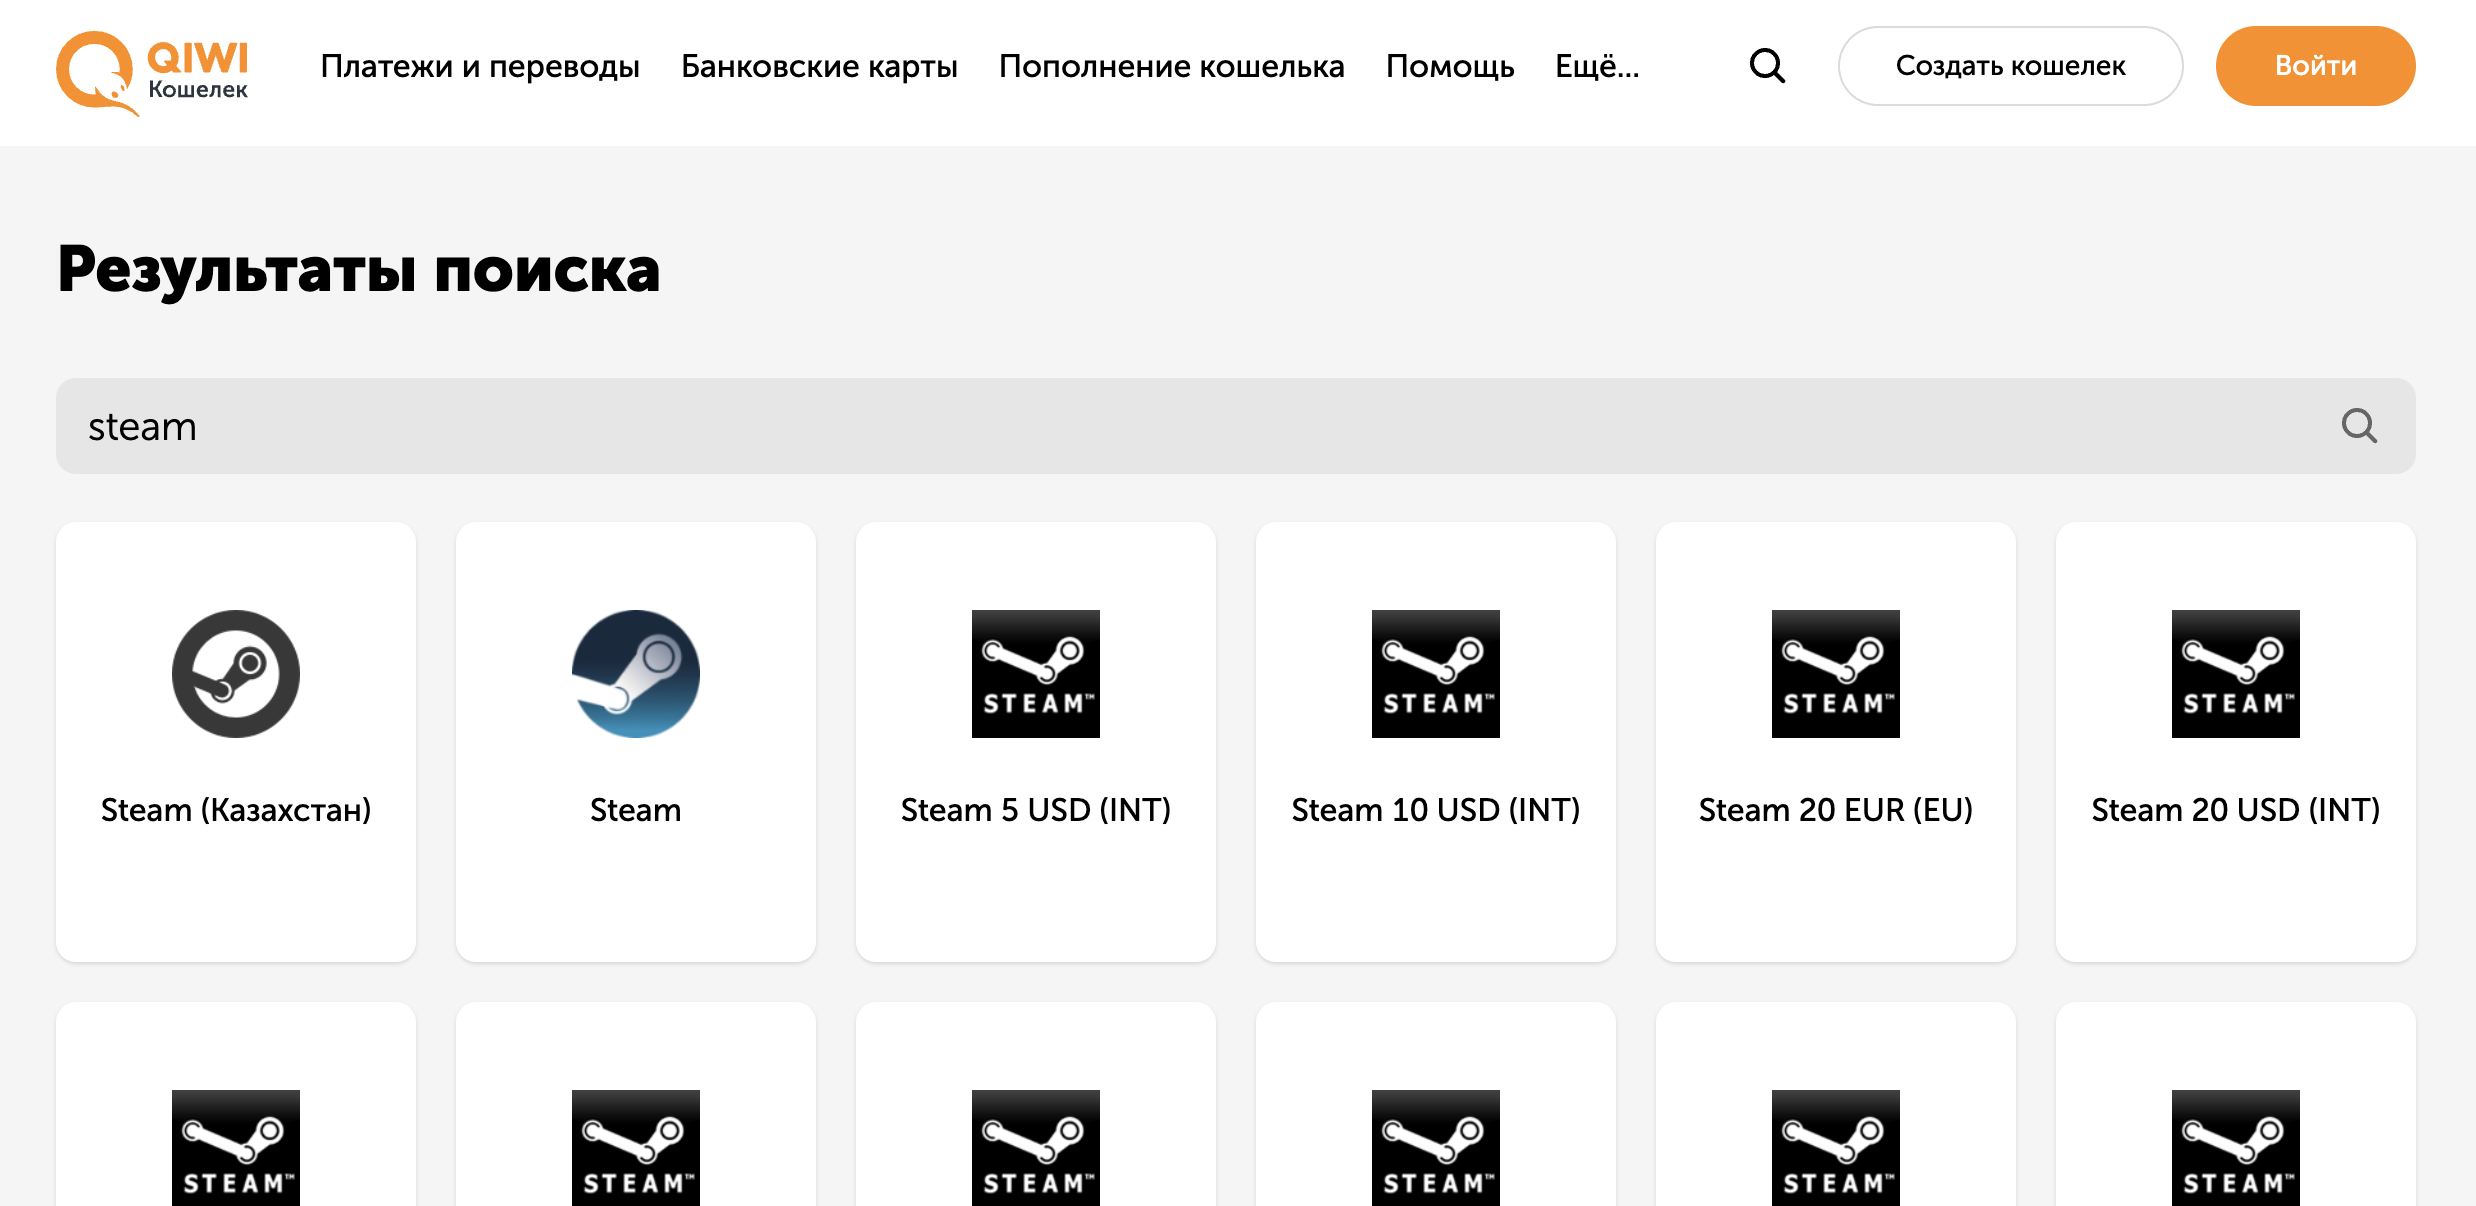Open the plain Steam label

[636, 810]
